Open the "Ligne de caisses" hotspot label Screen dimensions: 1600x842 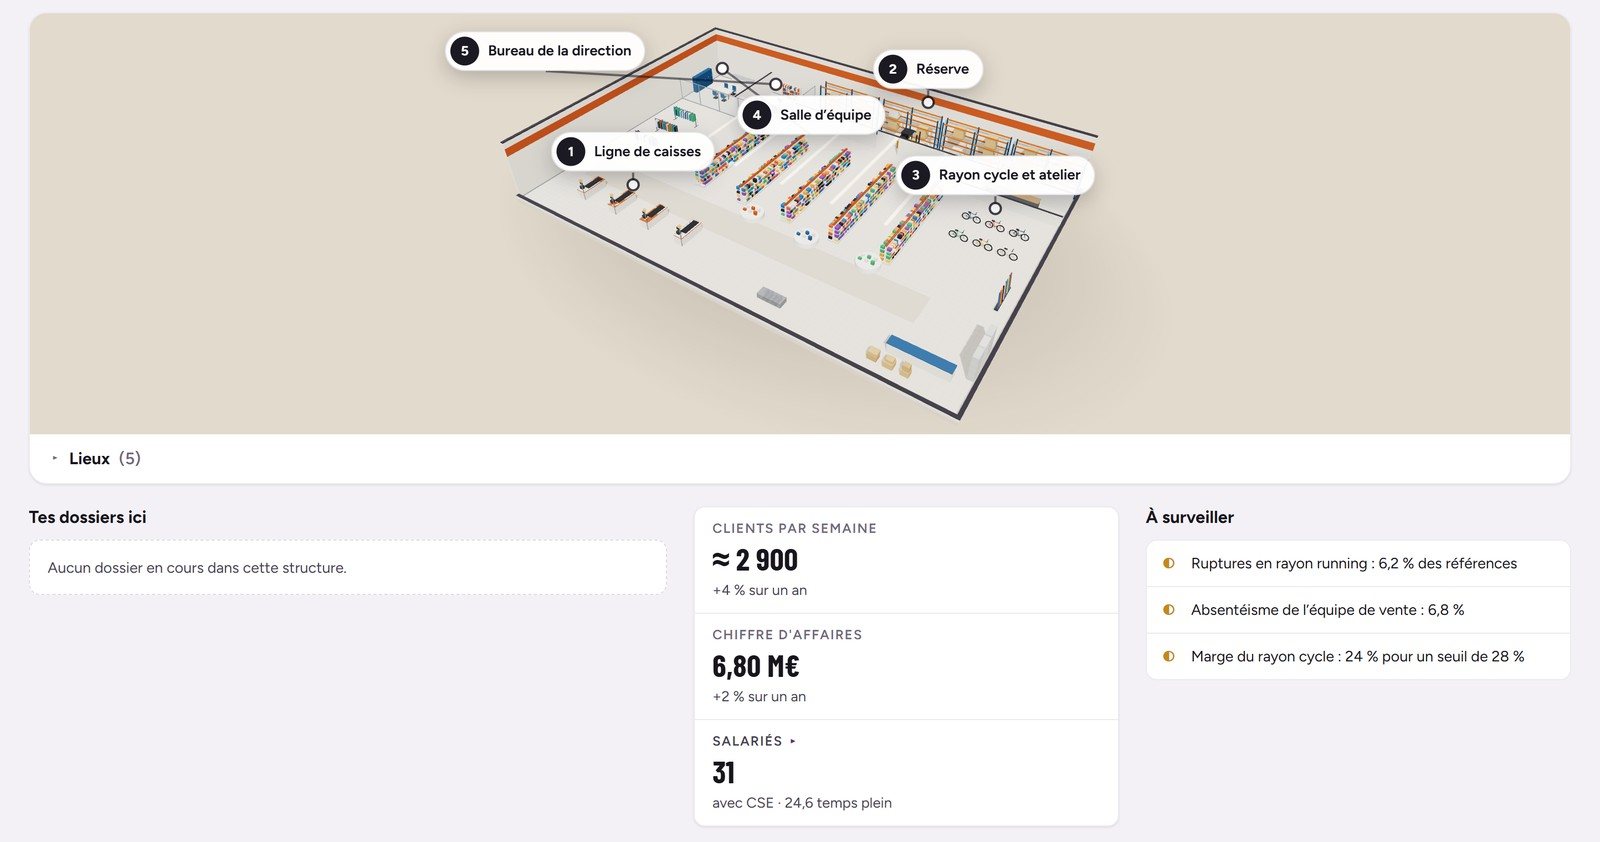(633, 152)
